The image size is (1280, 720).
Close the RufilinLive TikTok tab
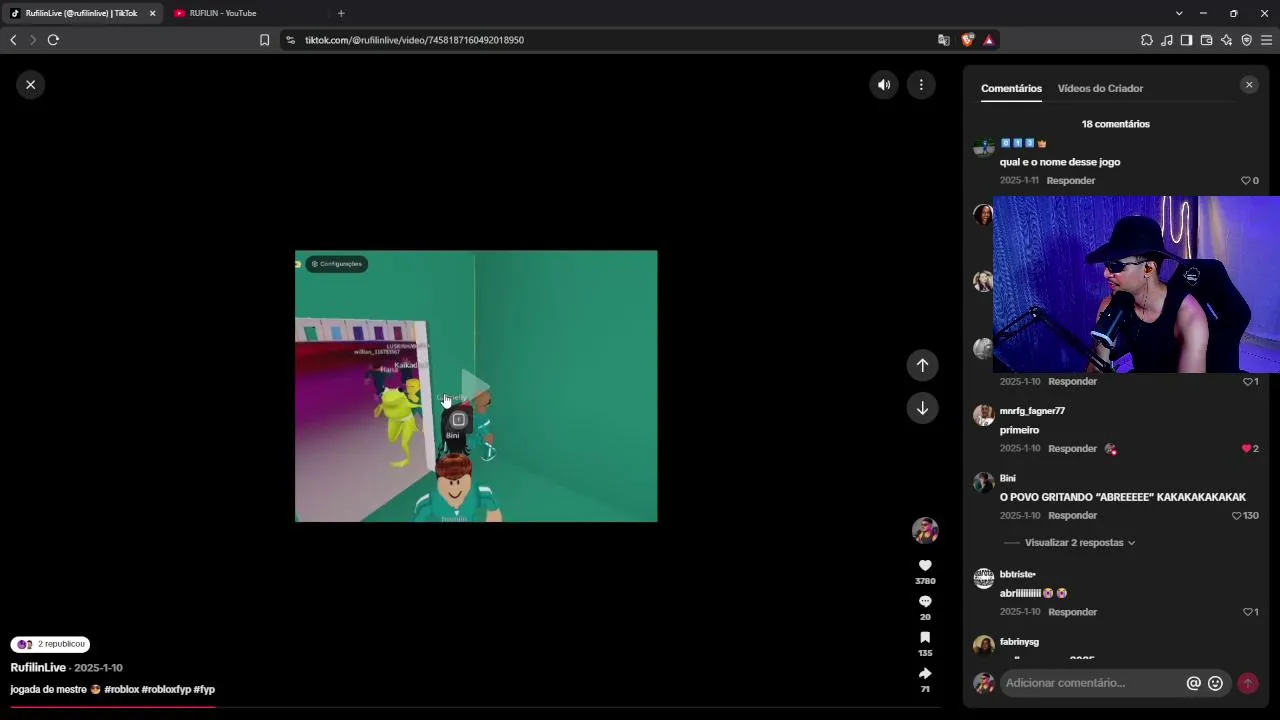[152, 13]
